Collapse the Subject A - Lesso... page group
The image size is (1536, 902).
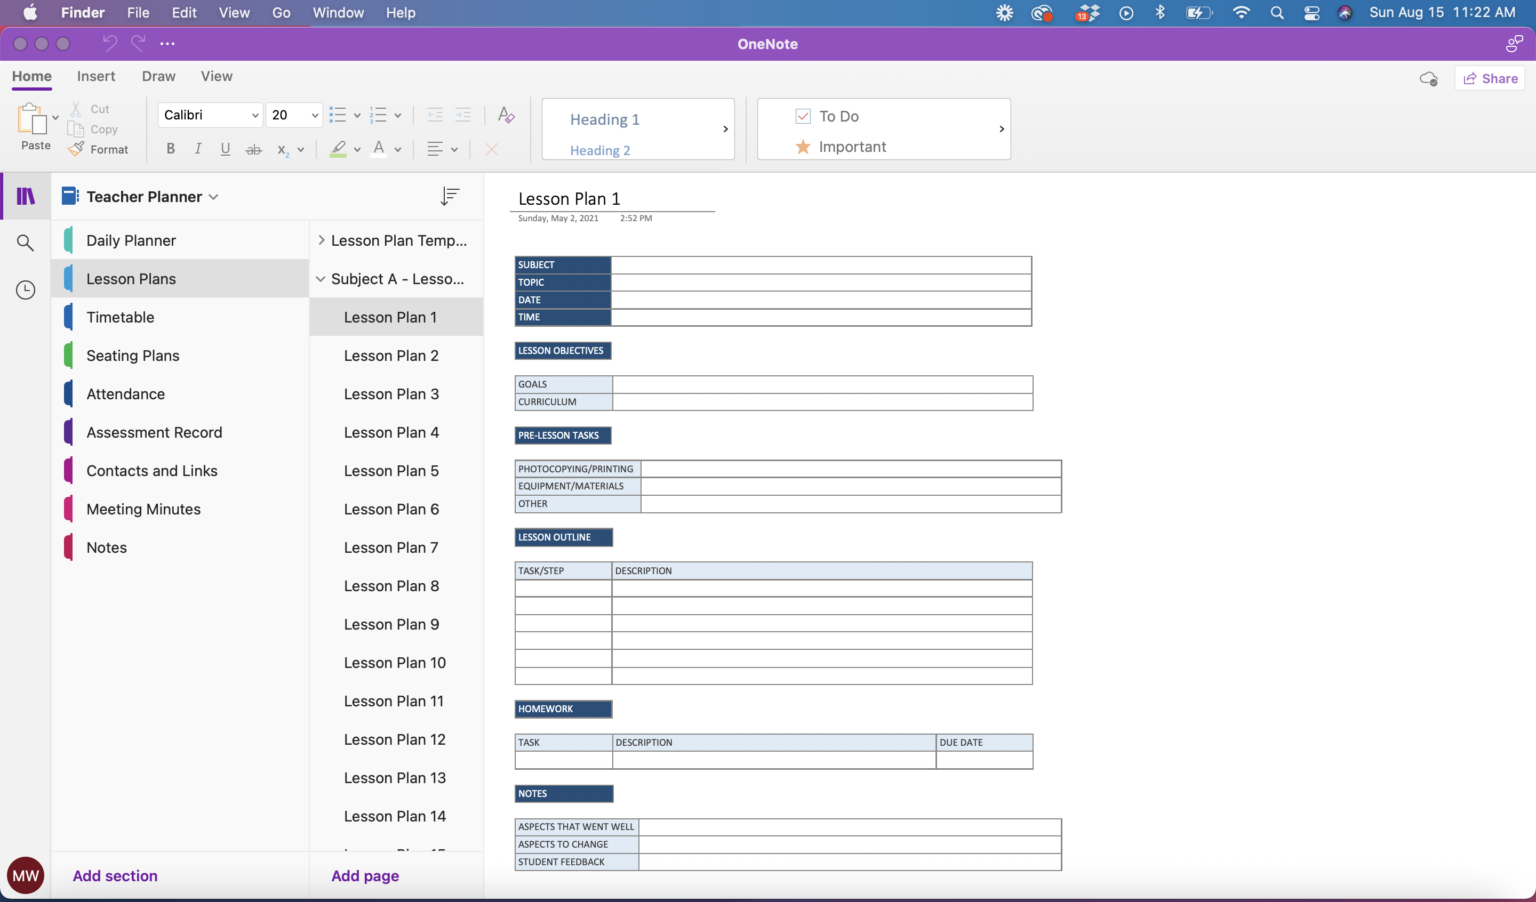[x=321, y=279]
